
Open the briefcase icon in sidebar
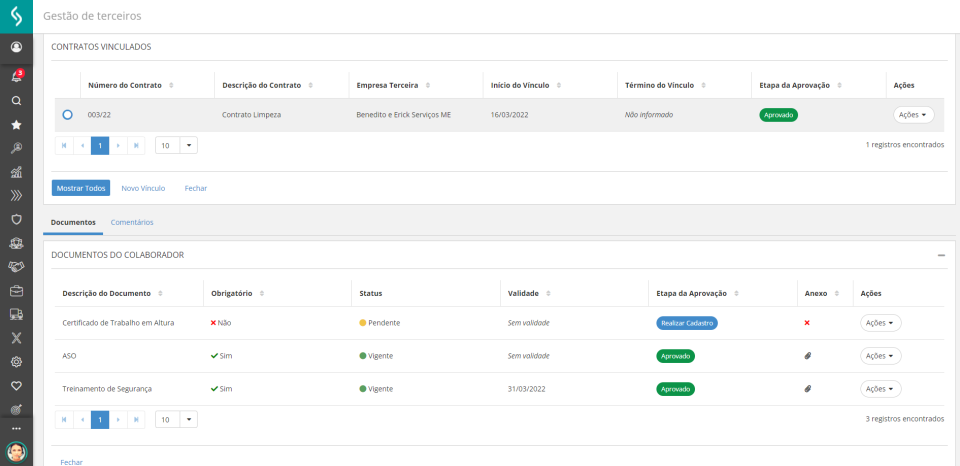pos(16,291)
